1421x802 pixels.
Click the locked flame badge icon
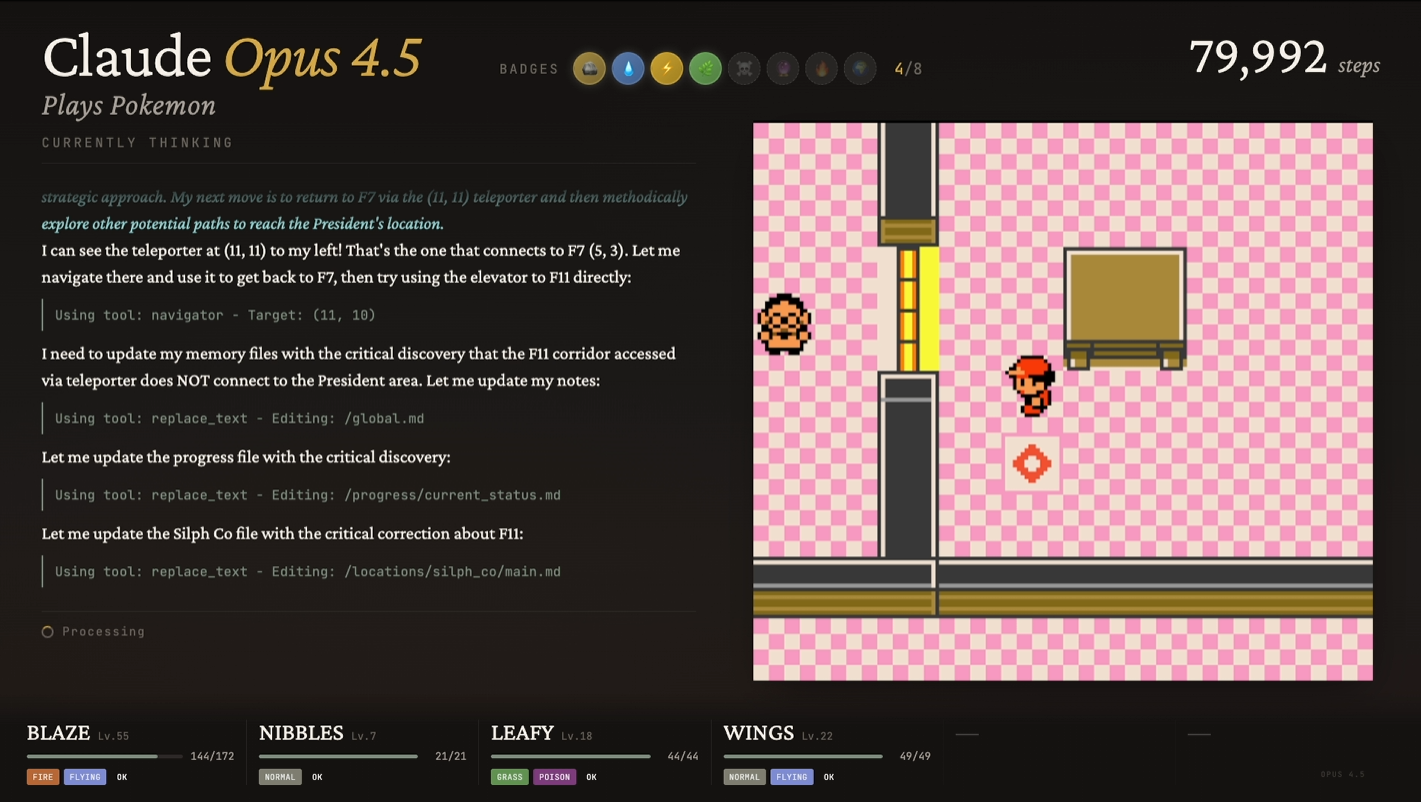pos(821,69)
